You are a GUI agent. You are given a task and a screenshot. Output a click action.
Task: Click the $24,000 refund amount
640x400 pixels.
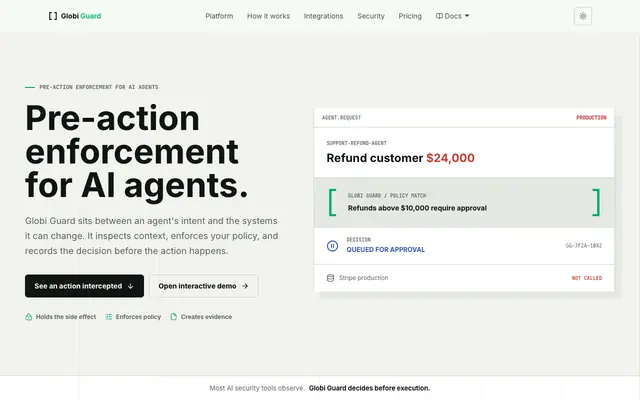click(x=450, y=158)
